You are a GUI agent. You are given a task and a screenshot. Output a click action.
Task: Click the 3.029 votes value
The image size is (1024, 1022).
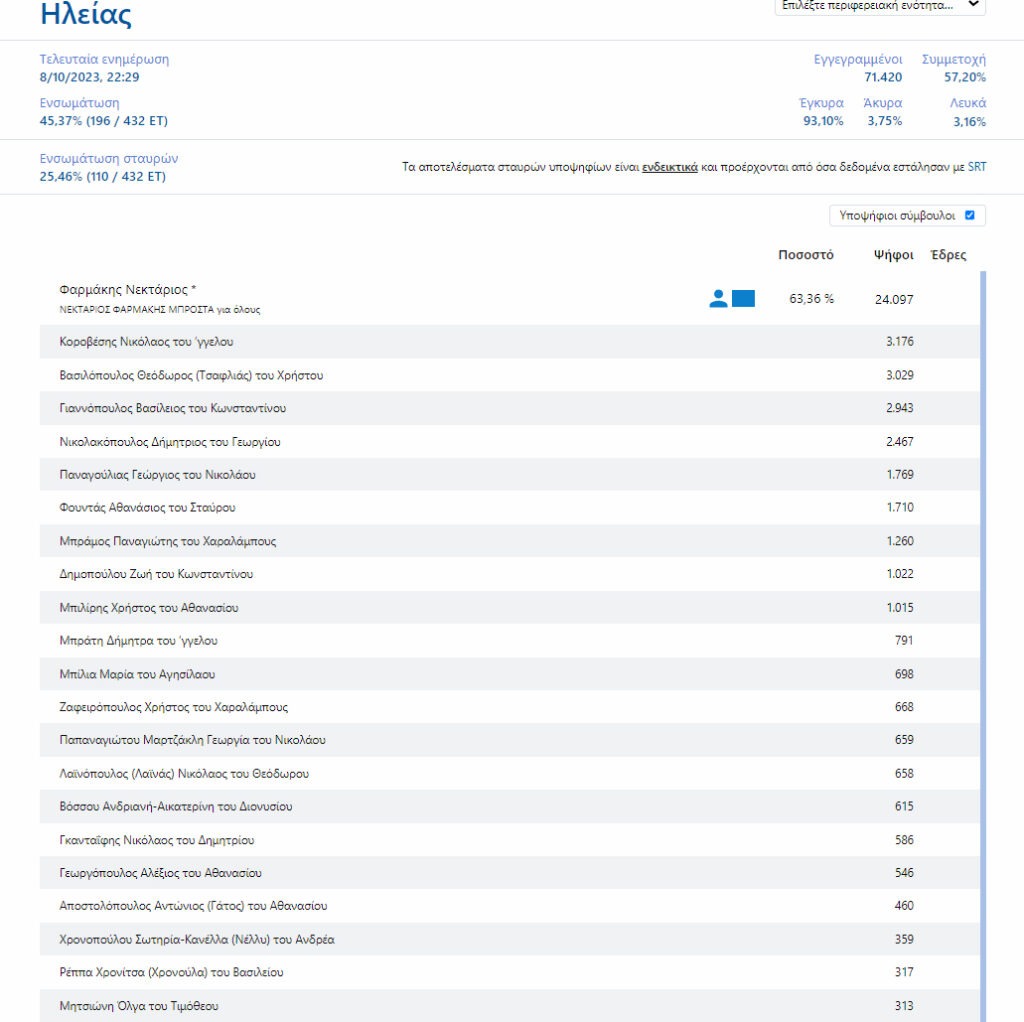[899, 375]
